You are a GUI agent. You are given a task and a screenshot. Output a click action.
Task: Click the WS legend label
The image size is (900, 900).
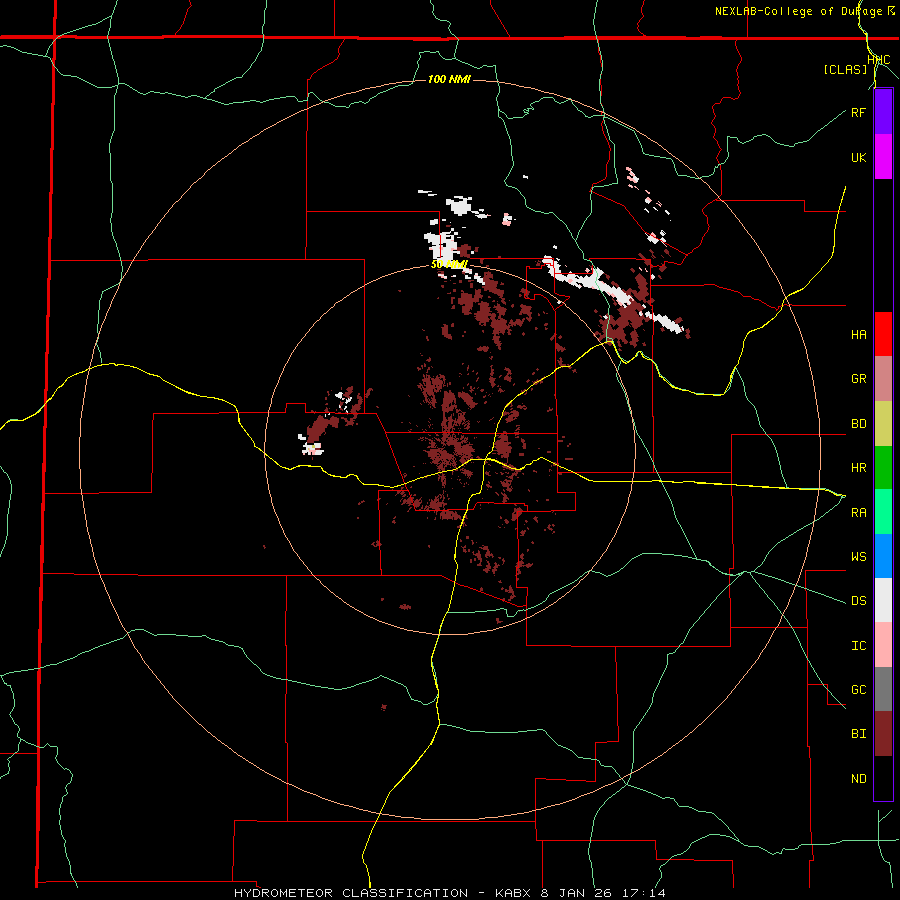click(858, 557)
